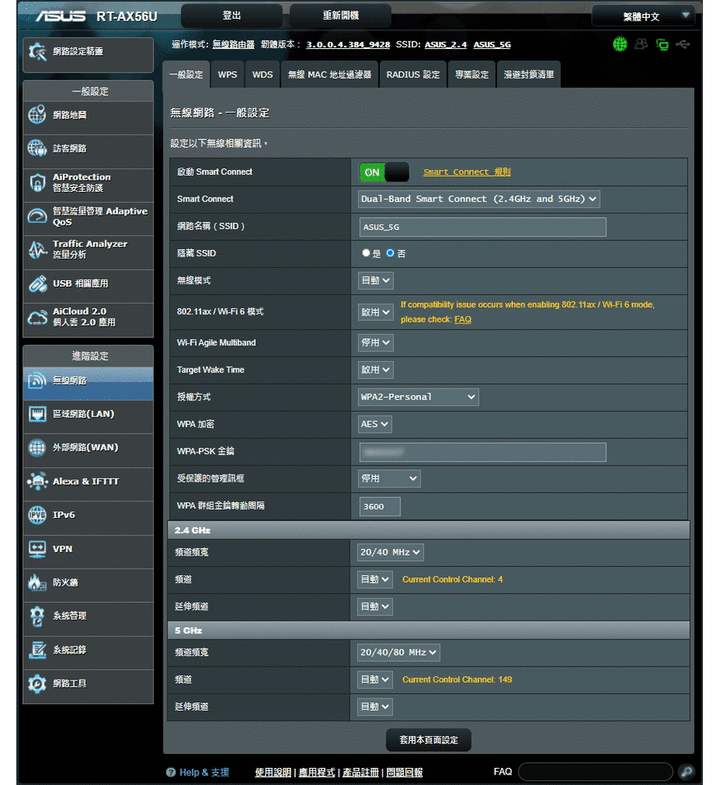This screenshot has width=720, height=785.
Task: Click the ASUS_5G SSID link in header
Action: pos(492,45)
